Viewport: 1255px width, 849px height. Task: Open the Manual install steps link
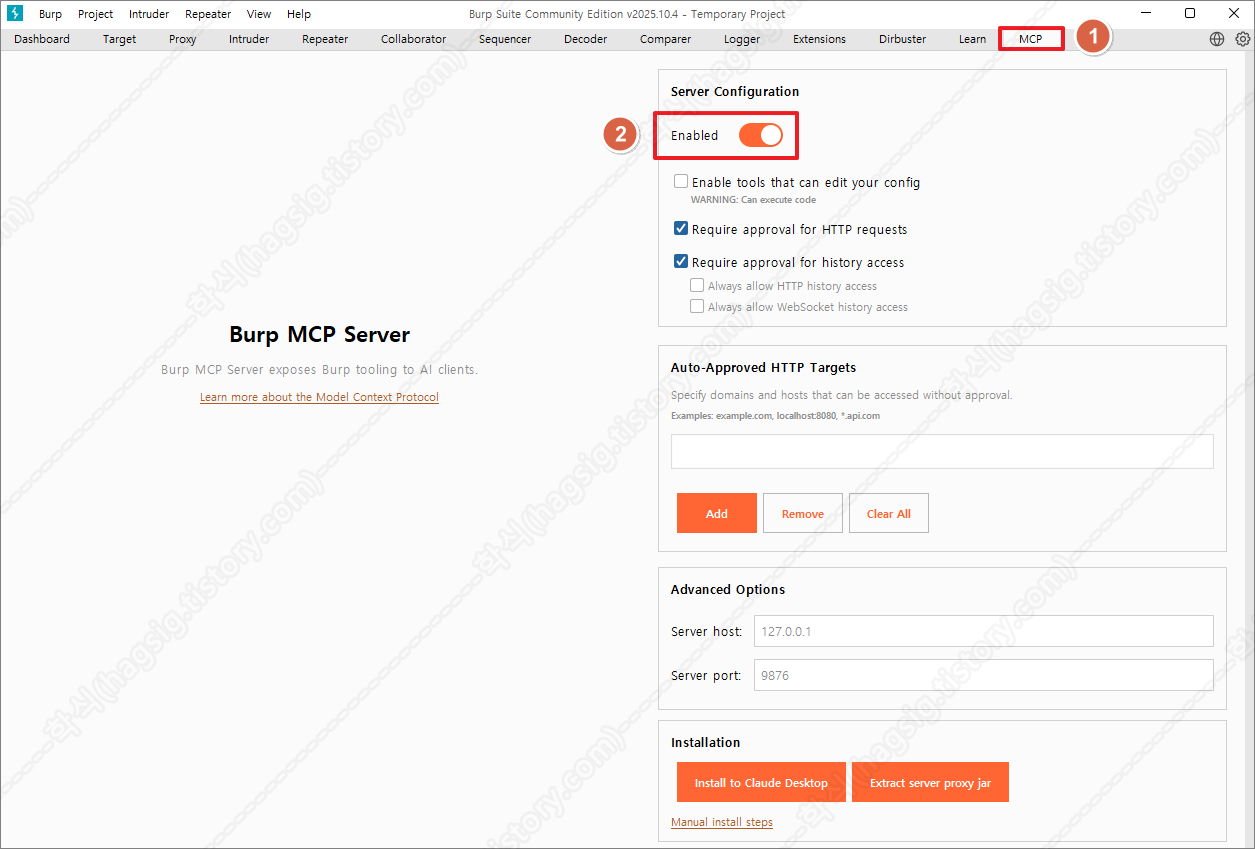[722, 822]
